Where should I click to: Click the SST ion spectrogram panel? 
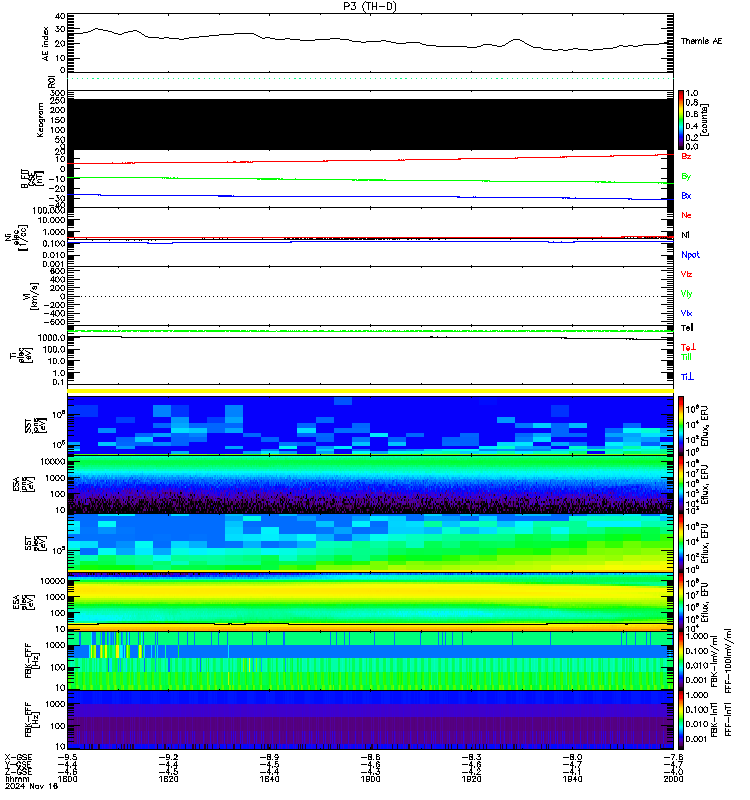tap(370, 425)
